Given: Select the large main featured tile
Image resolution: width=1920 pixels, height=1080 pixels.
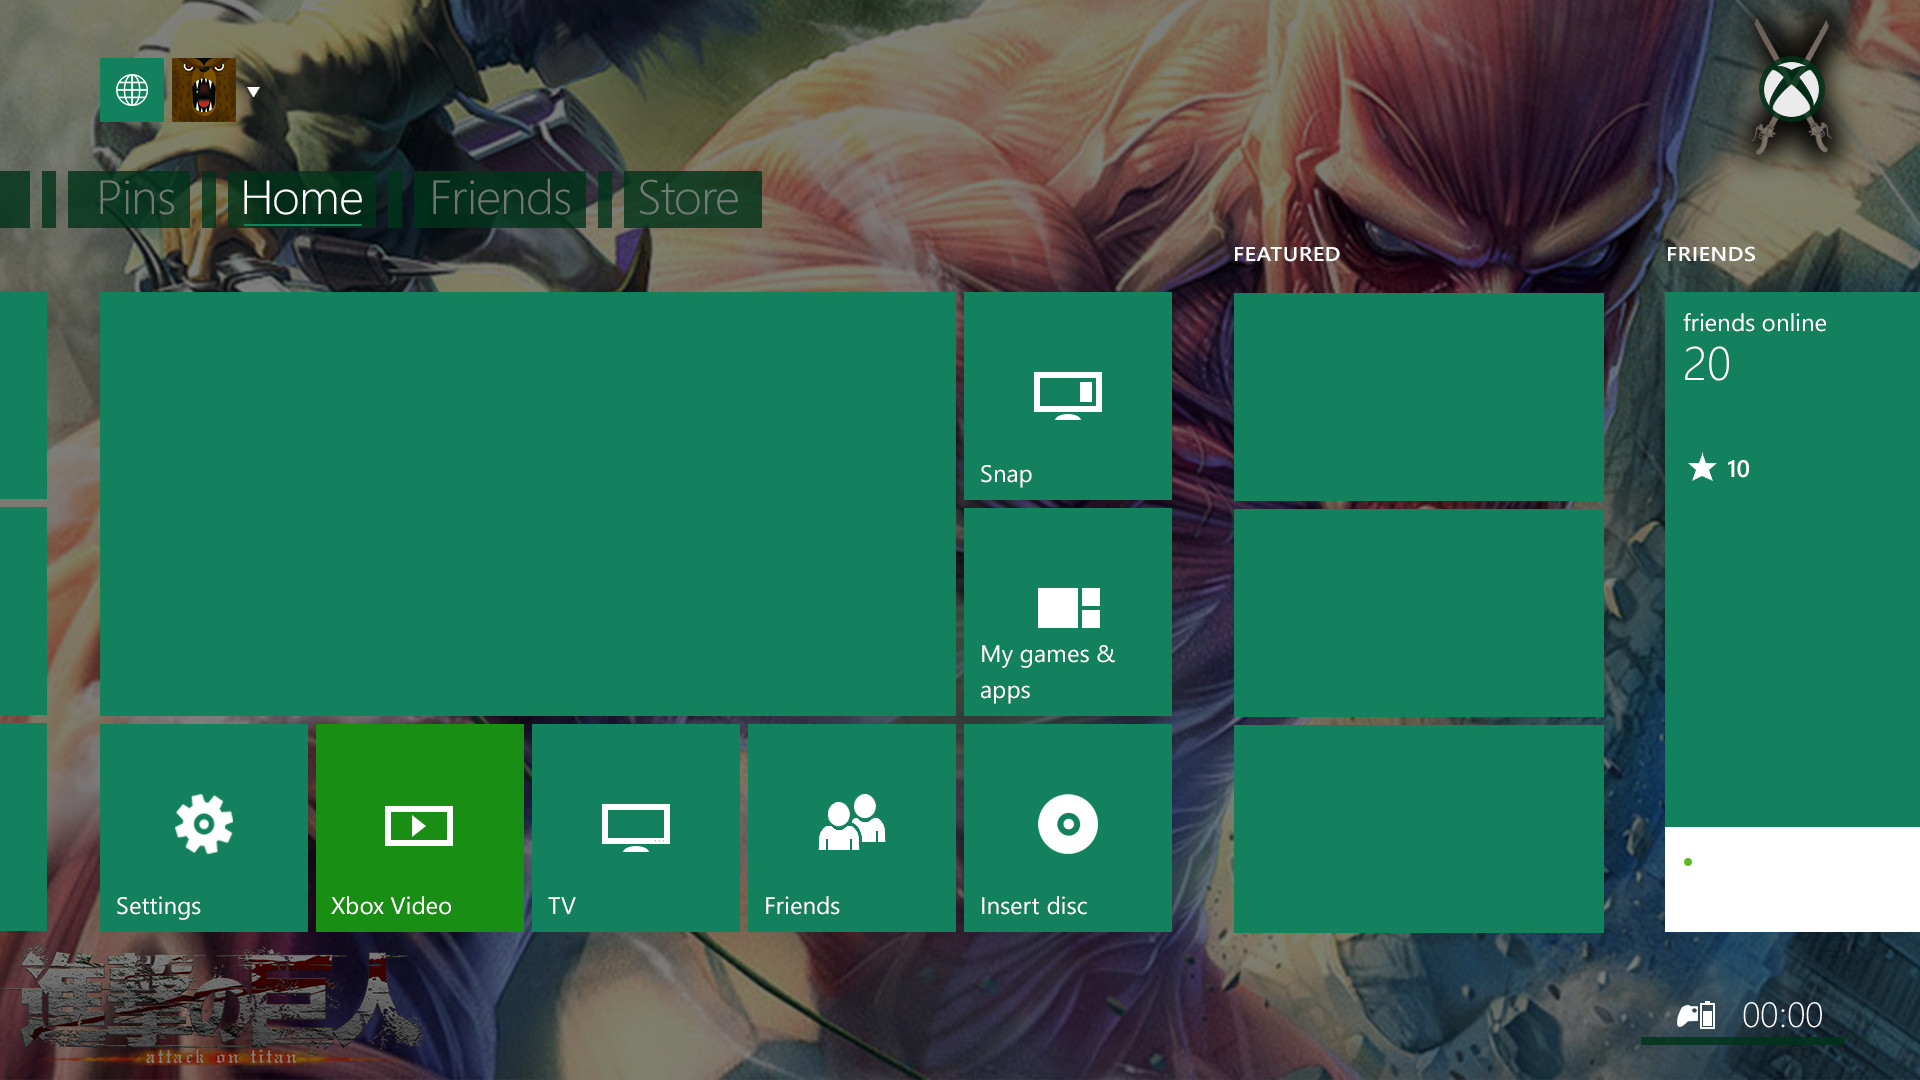Looking at the screenshot, I should (x=527, y=503).
